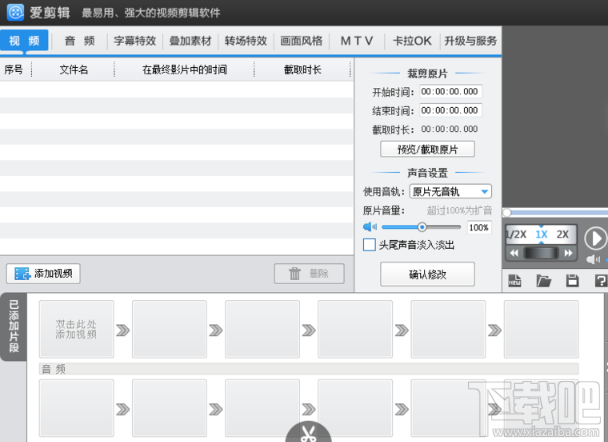
Task: Confirm changes with 确认修改 button
Action: (x=427, y=275)
